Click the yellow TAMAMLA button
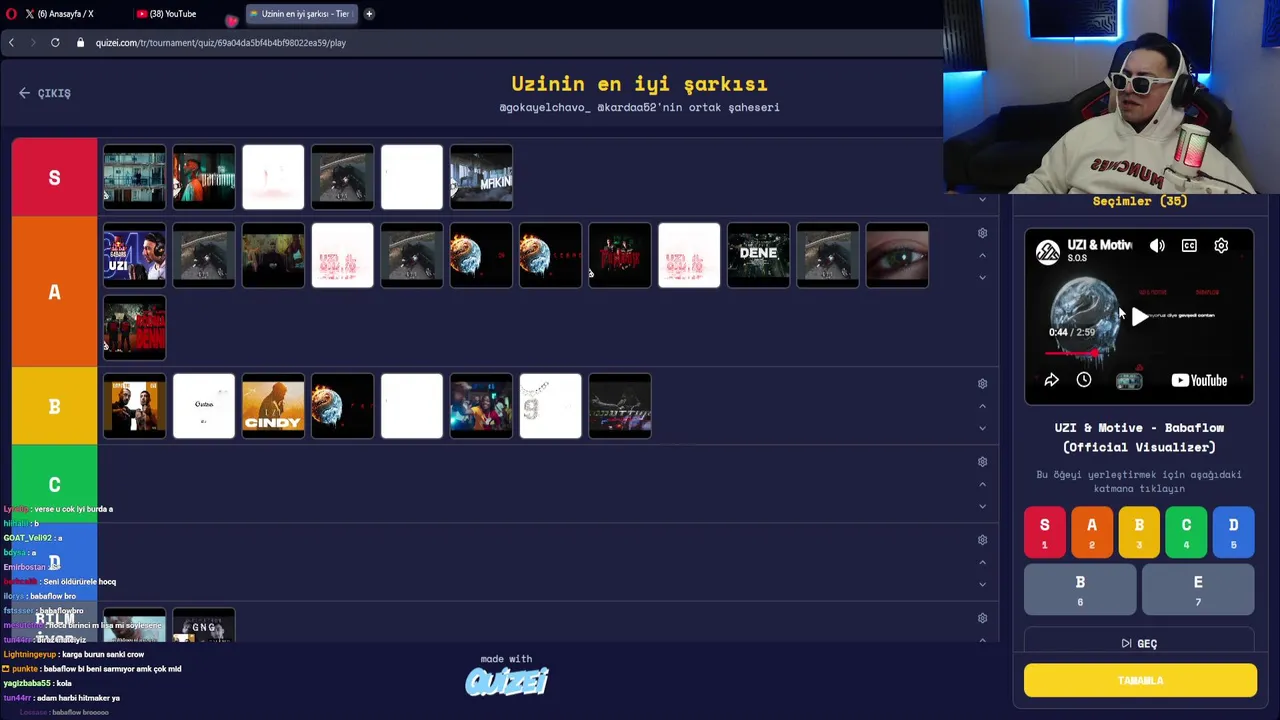The width and height of the screenshot is (1280, 720). pyautogui.click(x=1140, y=680)
